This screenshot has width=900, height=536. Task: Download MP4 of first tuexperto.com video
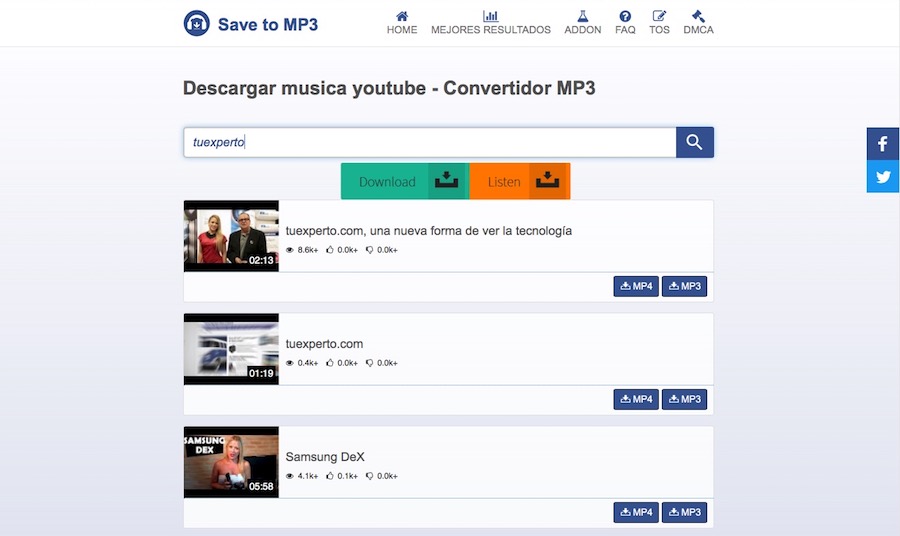click(x=636, y=287)
